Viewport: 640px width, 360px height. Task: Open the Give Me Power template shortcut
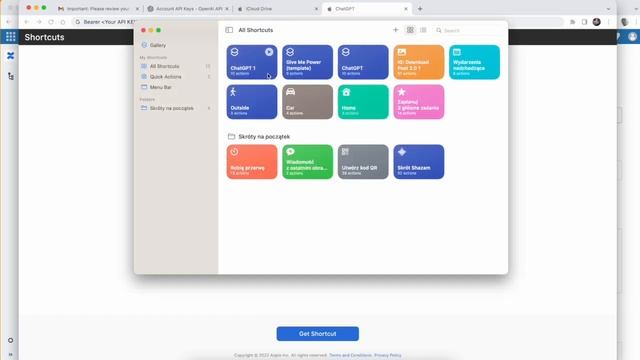307,62
